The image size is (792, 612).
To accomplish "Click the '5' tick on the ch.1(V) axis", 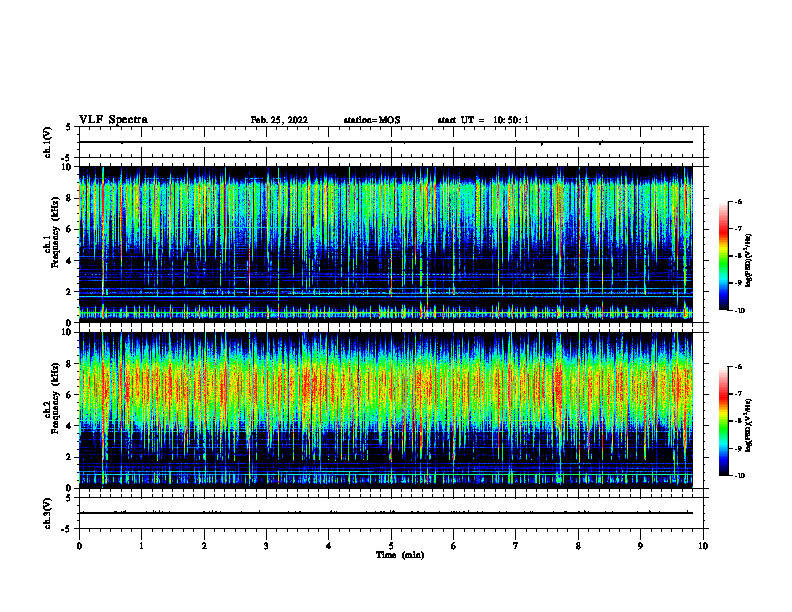I will pyautogui.click(x=69, y=127).
